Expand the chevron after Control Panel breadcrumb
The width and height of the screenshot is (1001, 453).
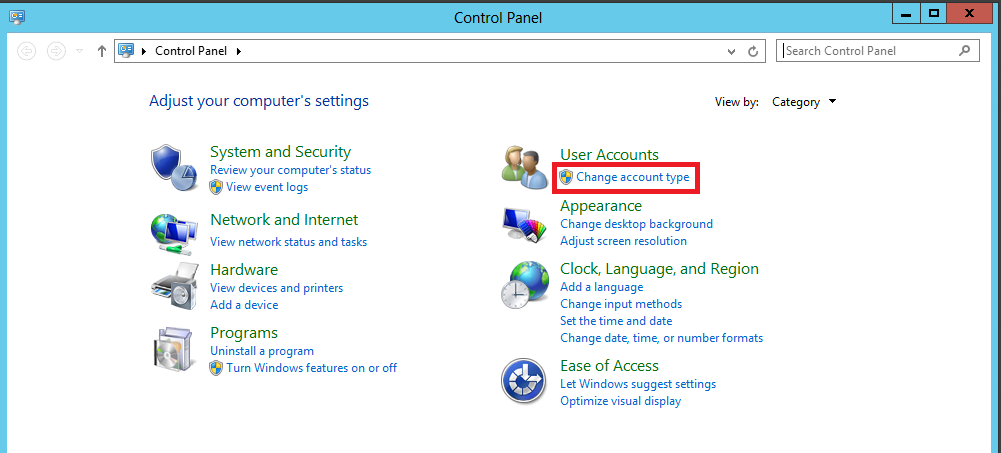point(239,51)
